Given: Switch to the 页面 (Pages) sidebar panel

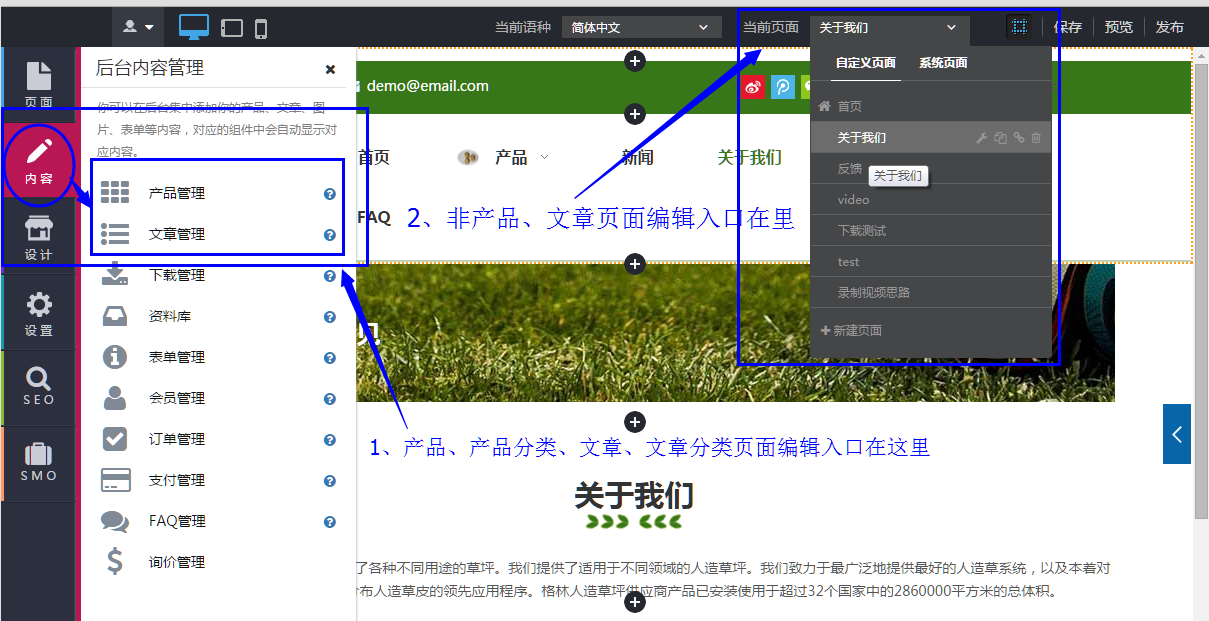Looking at the screenshot, I should point(39,82).
